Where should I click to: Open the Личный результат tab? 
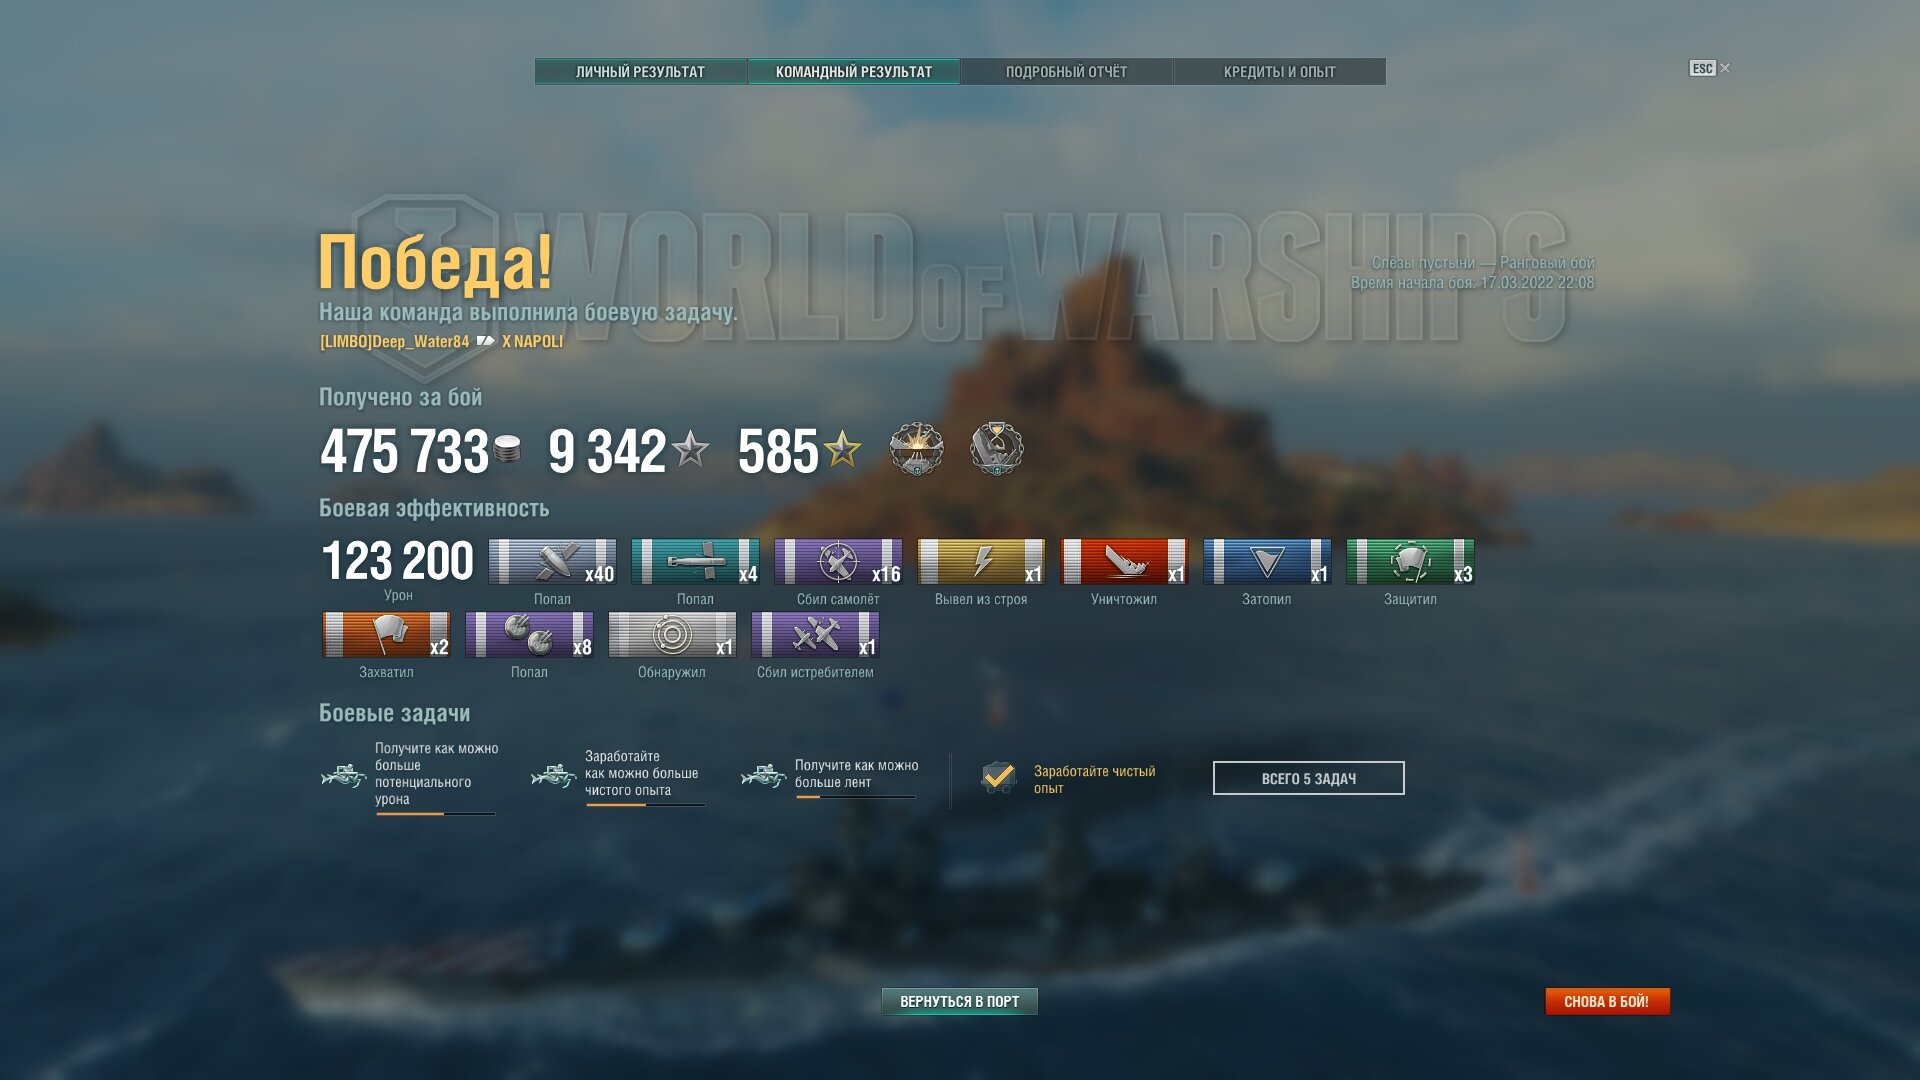640,72
